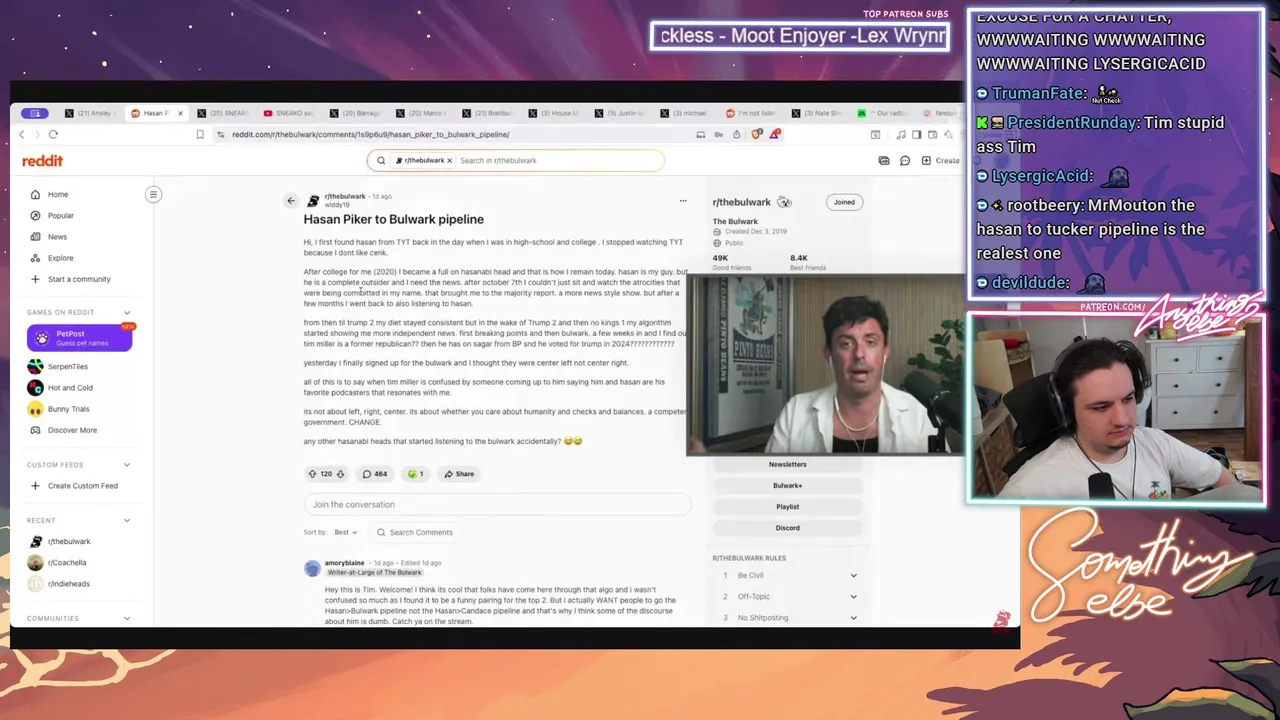
Task: Toggle the browser sidebar panel icon
Action: (x=916, y=134)
